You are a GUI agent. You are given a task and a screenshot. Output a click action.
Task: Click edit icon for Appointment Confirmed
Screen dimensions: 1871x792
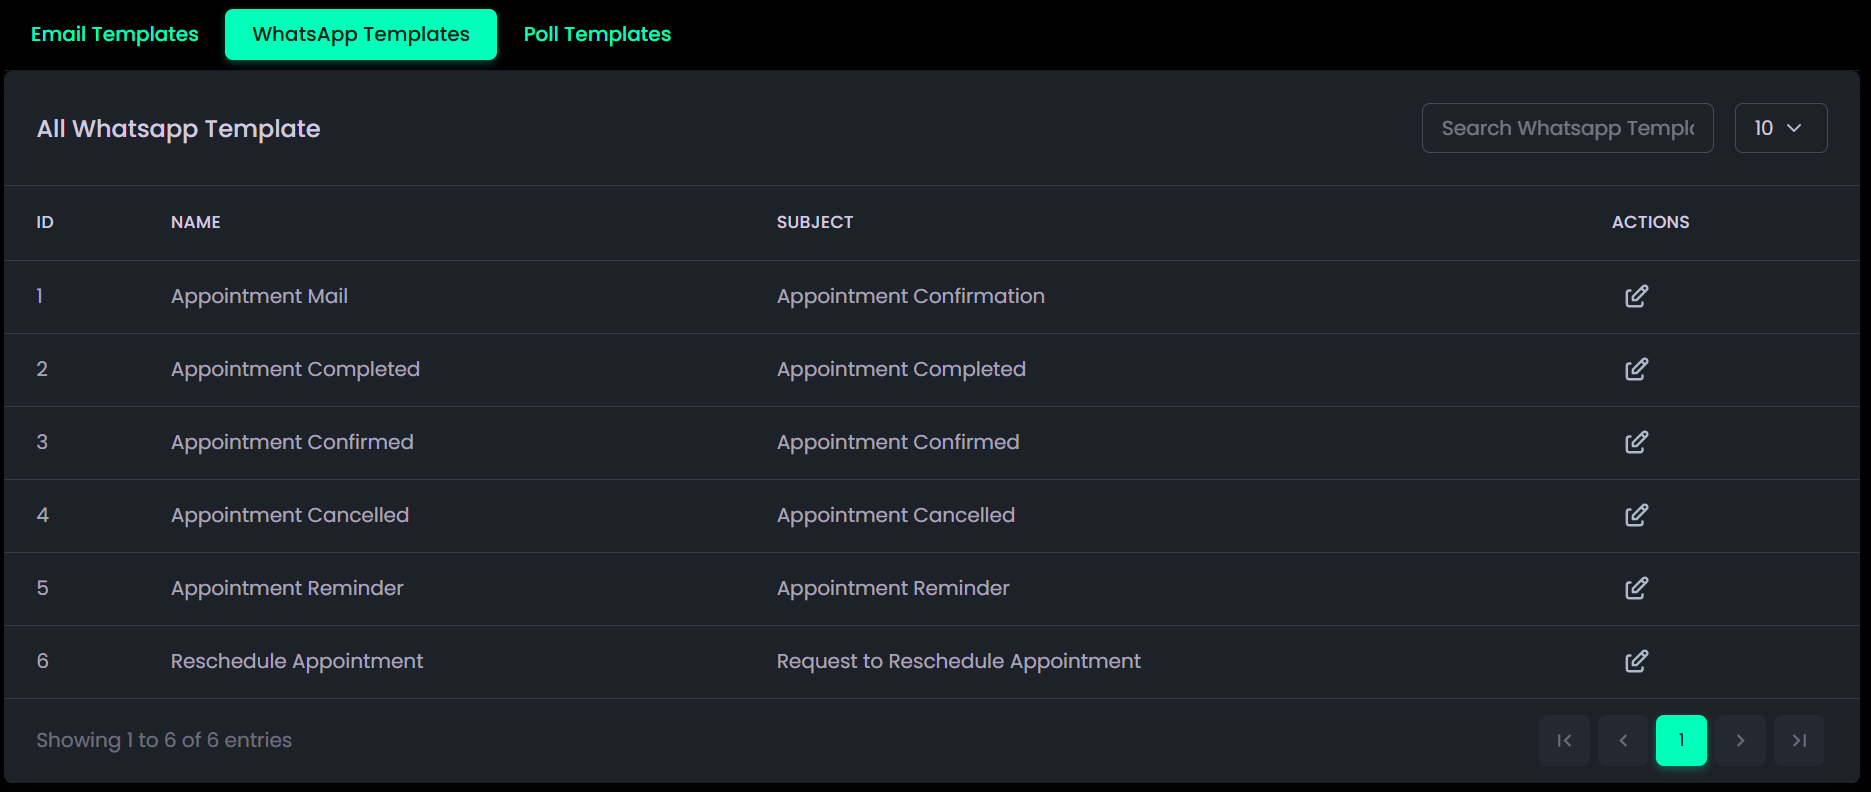(x=1636, y=442)
